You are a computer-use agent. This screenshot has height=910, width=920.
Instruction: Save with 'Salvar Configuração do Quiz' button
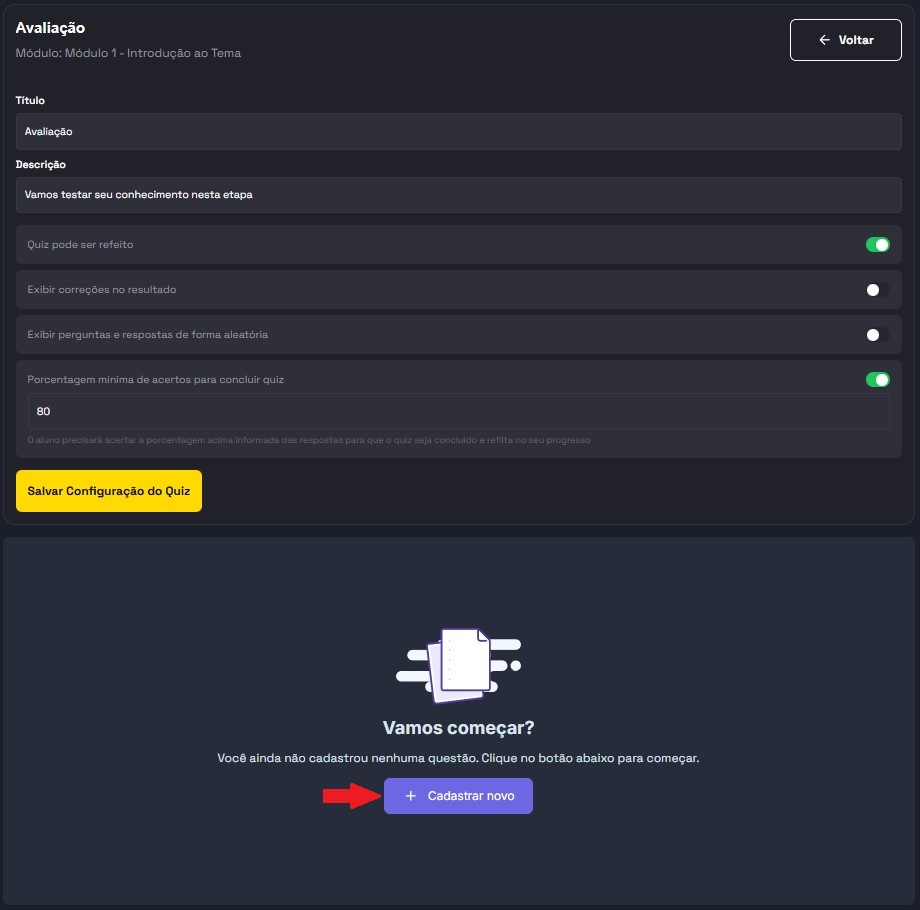point(109,491)
